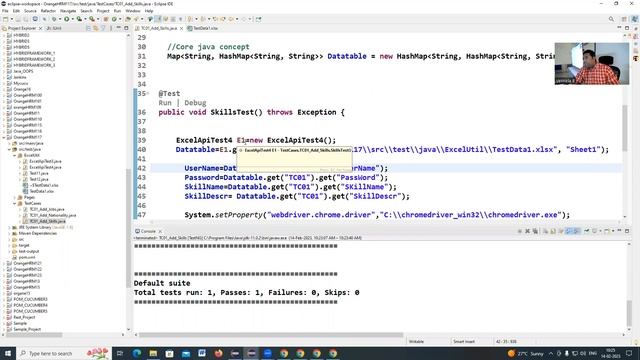Open File Explorer from the taskbar
The height and width of the screenshot is (360, 640).
[x=153, y=353]
